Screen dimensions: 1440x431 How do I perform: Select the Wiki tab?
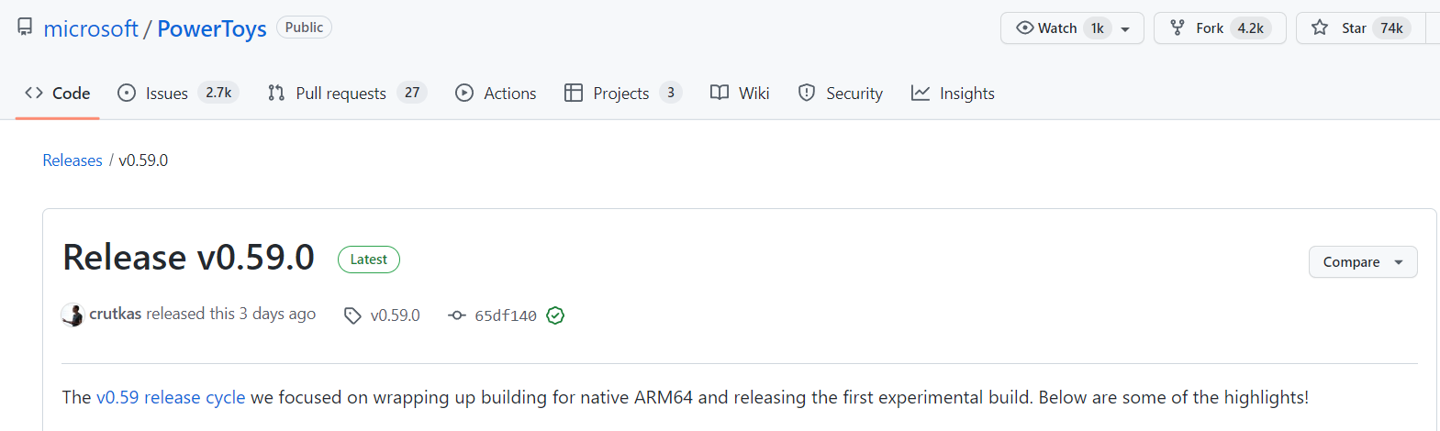coord(740,93)
